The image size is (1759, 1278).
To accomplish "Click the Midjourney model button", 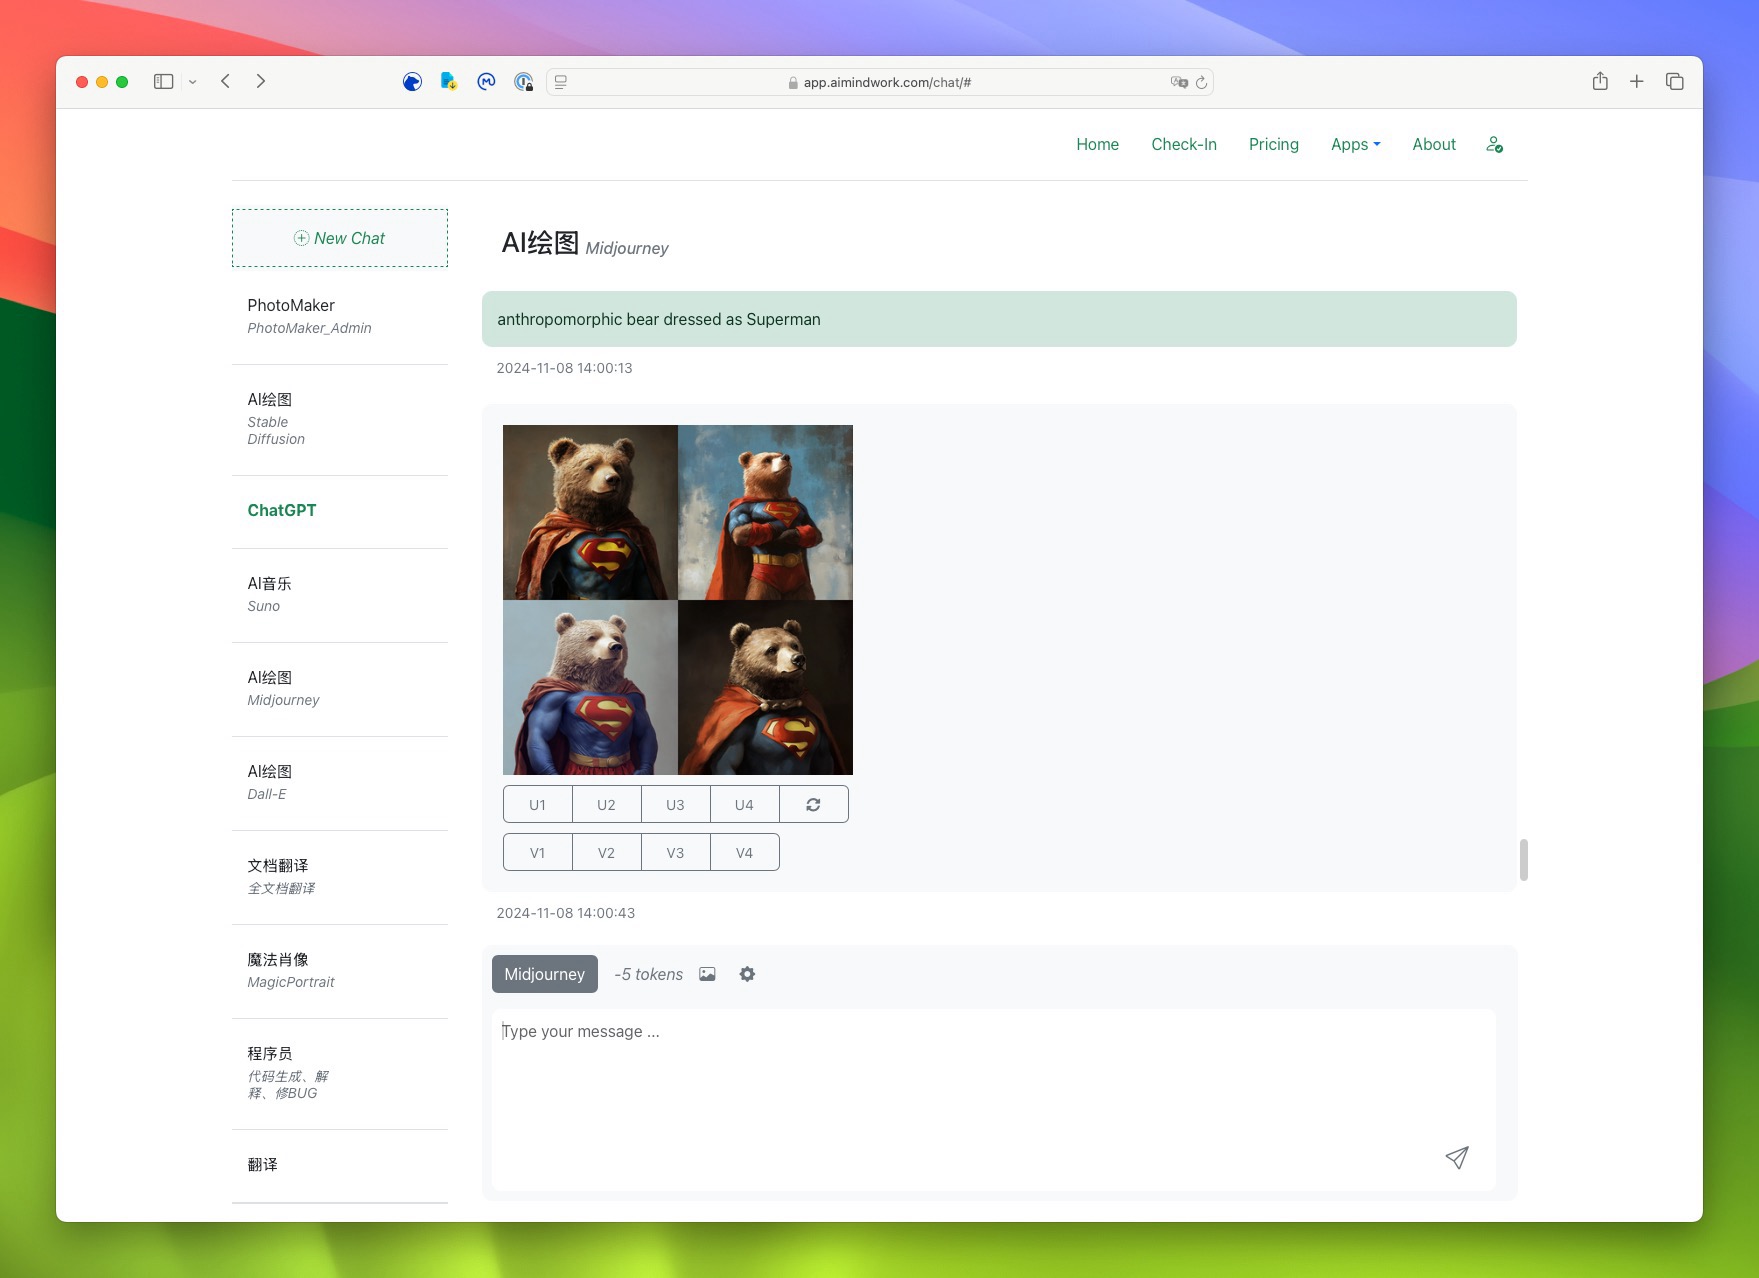I will point(545,974).
